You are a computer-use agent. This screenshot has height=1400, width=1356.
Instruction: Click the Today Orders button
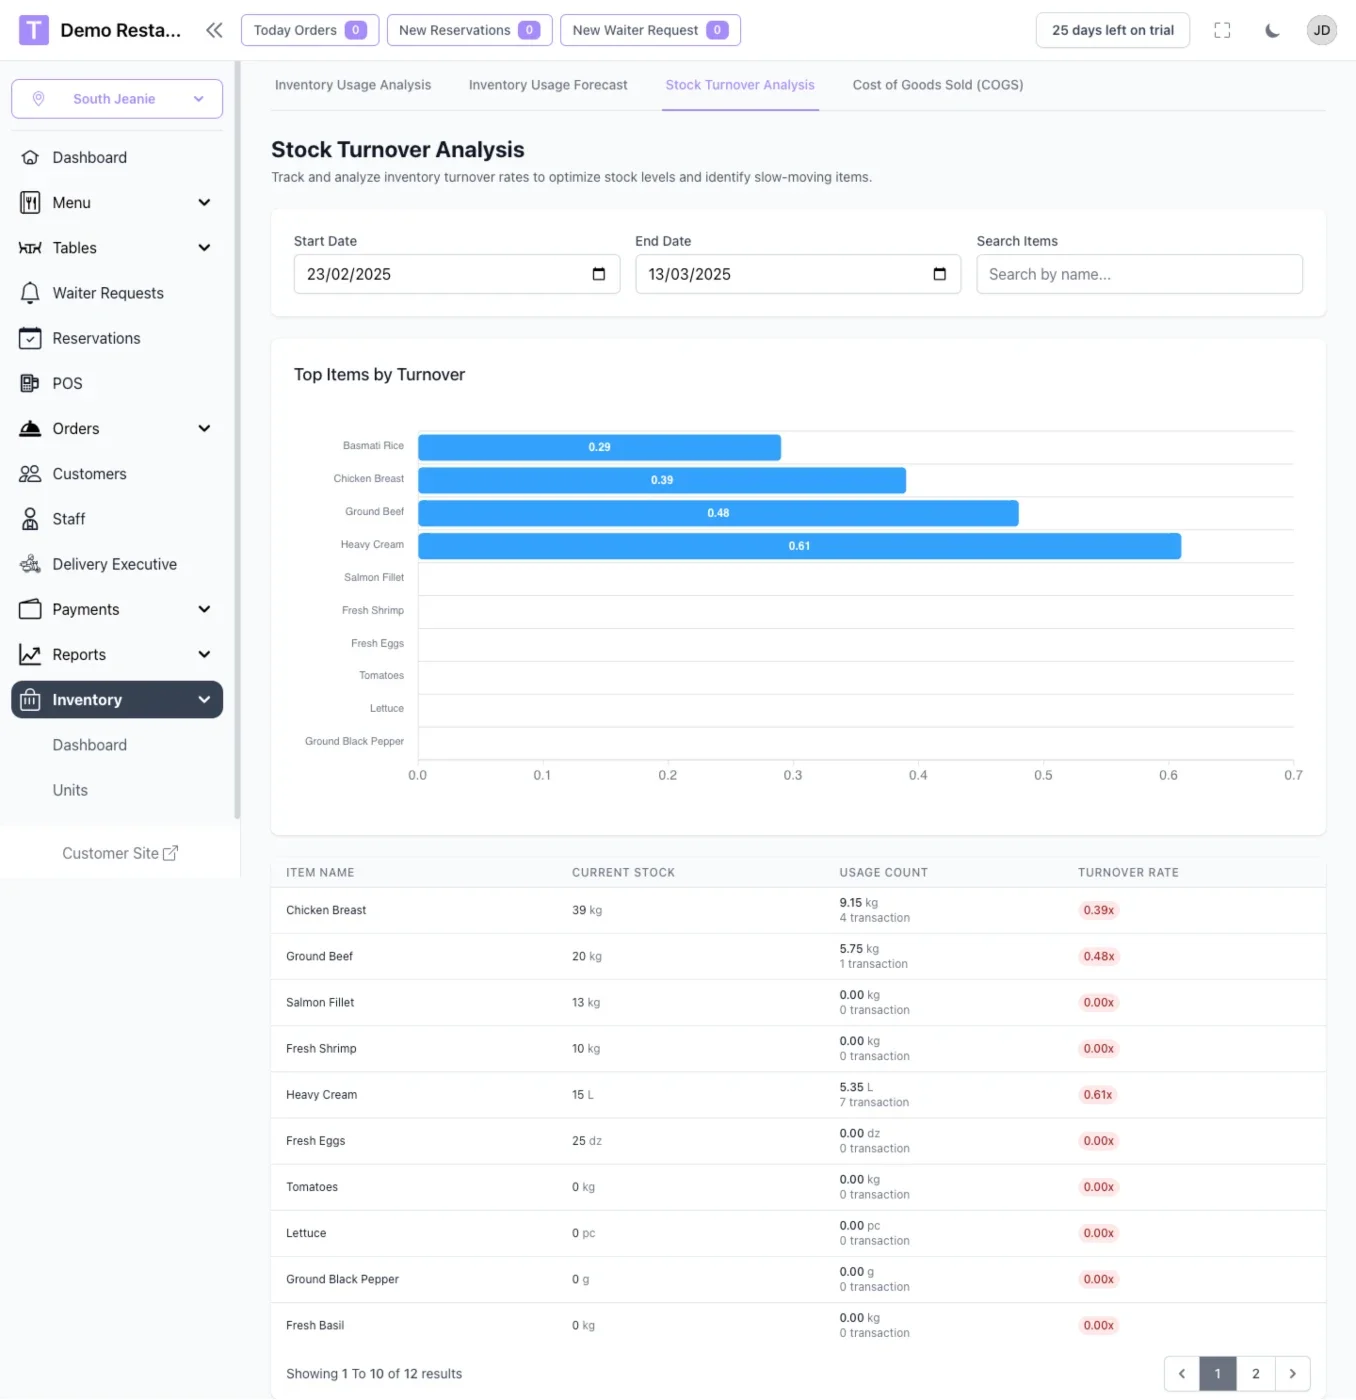310,30
